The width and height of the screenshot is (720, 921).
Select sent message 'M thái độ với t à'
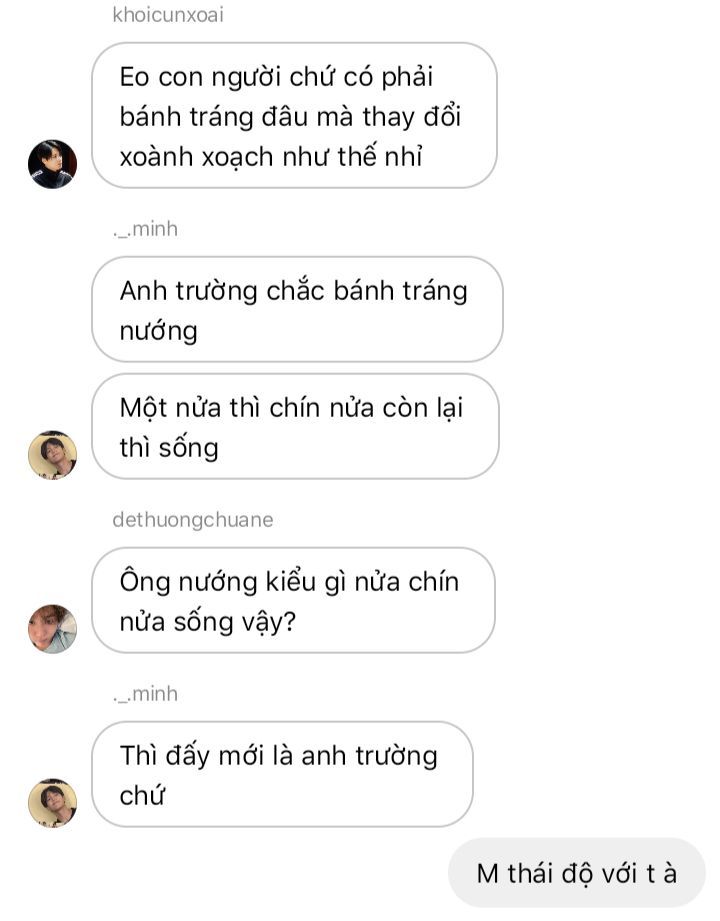tap(577, 873)
